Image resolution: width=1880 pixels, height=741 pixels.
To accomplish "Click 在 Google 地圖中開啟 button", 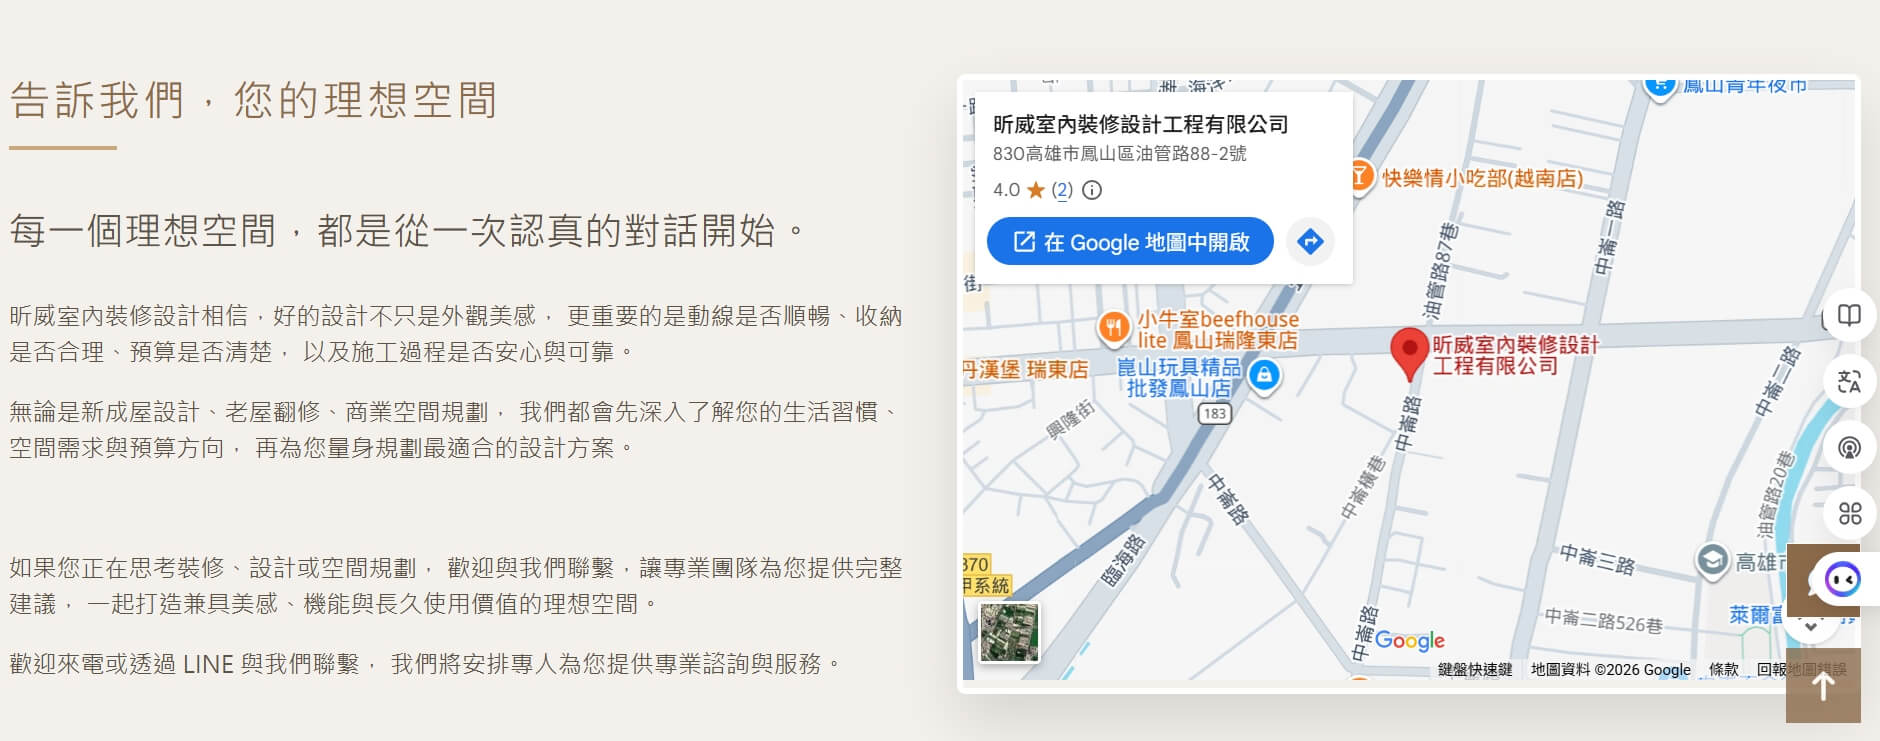I will click(x=1130, y=241).
